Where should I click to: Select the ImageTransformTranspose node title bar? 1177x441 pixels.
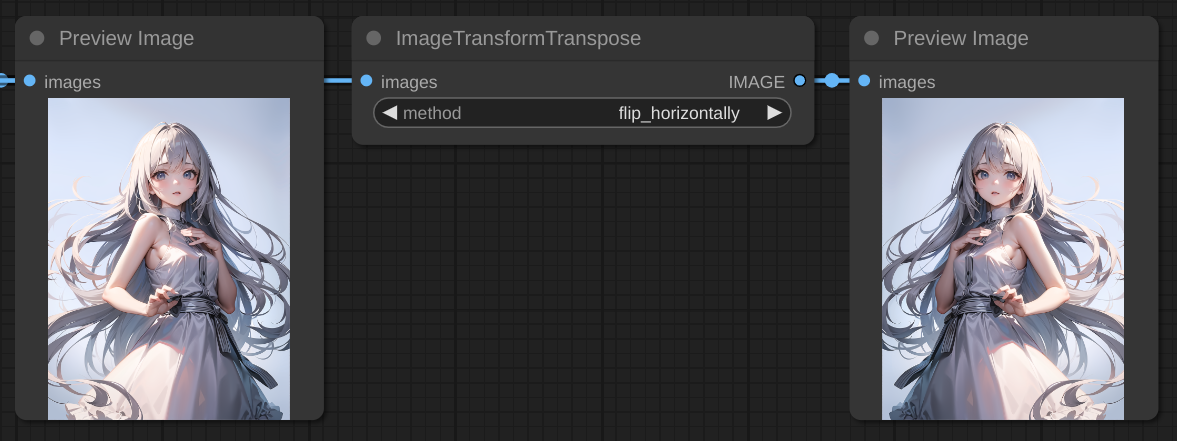click(x=580, y=39)
